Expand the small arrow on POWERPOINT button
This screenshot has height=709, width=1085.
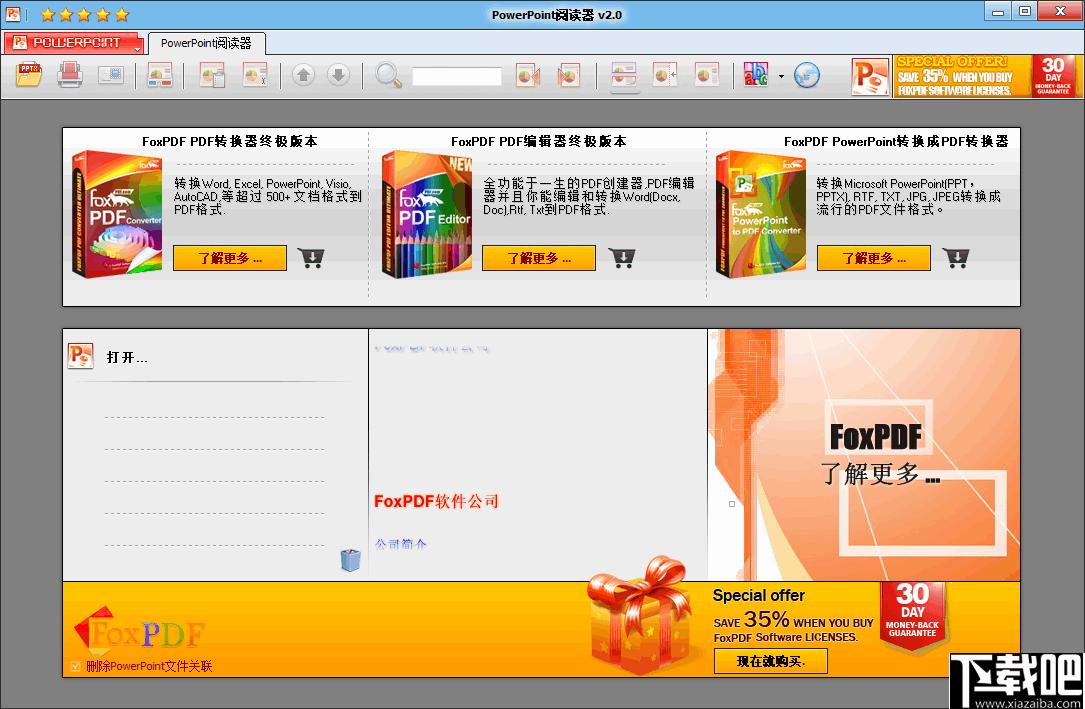[137, 48]
